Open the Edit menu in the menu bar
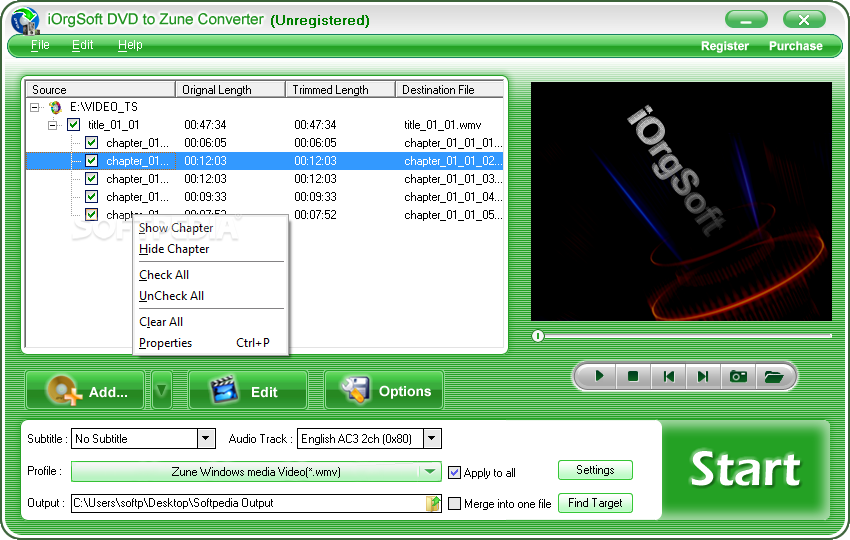The width and height of the screenshot is (850, 540). pos(82,45)
